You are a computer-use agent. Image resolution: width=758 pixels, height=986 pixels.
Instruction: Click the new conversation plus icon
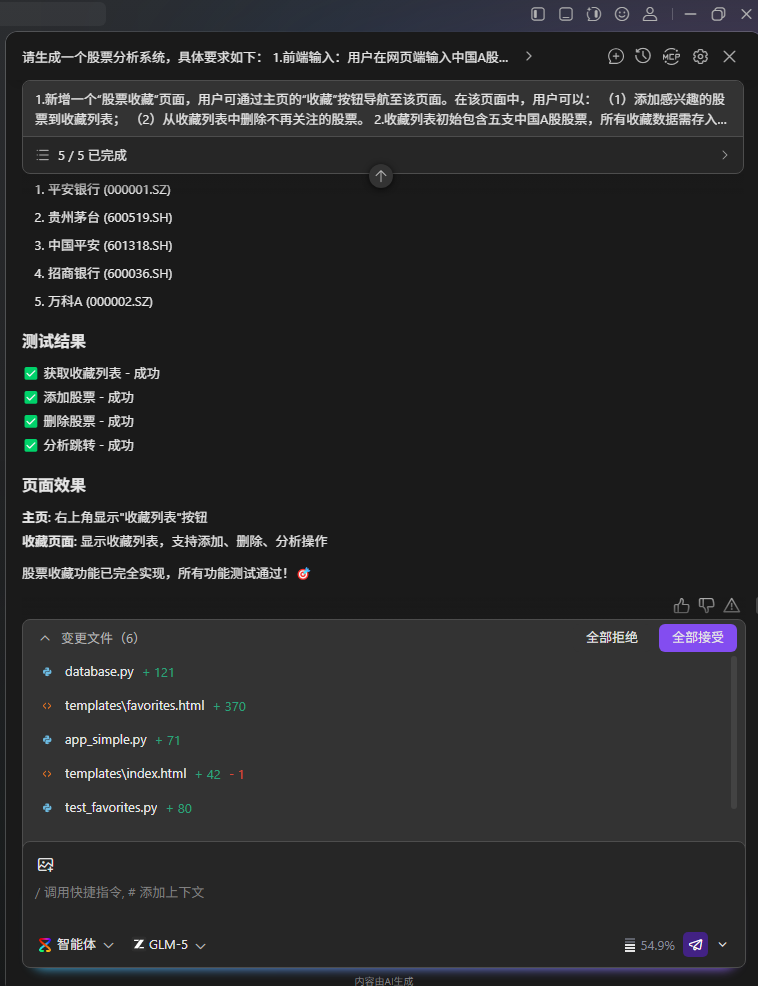616,57
